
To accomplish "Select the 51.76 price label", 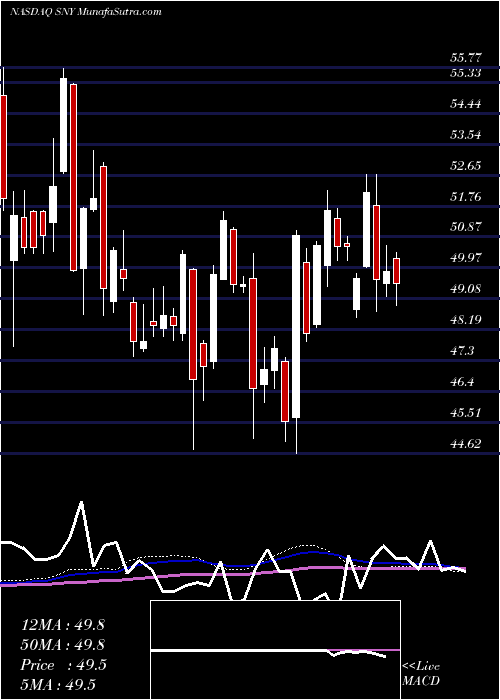I will click(466, 196).
